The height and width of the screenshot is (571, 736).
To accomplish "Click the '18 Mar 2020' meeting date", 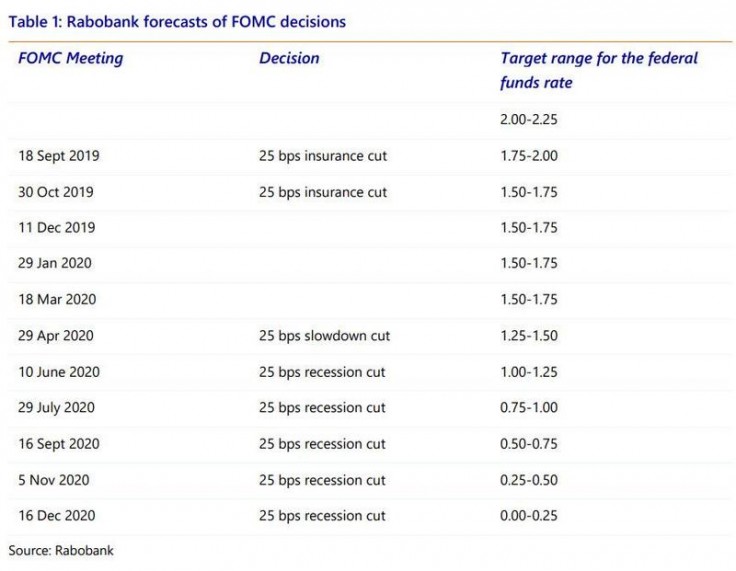I will (57, 300).
